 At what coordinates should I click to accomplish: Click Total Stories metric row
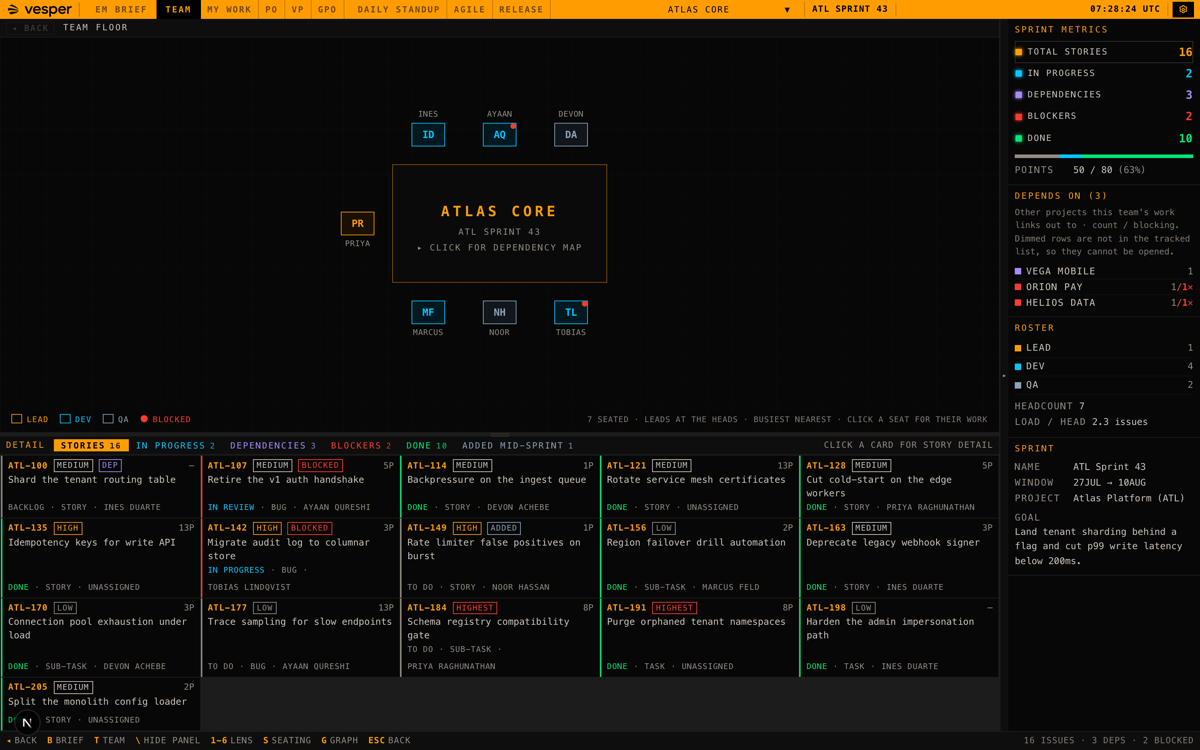(x=1103, y=52)
